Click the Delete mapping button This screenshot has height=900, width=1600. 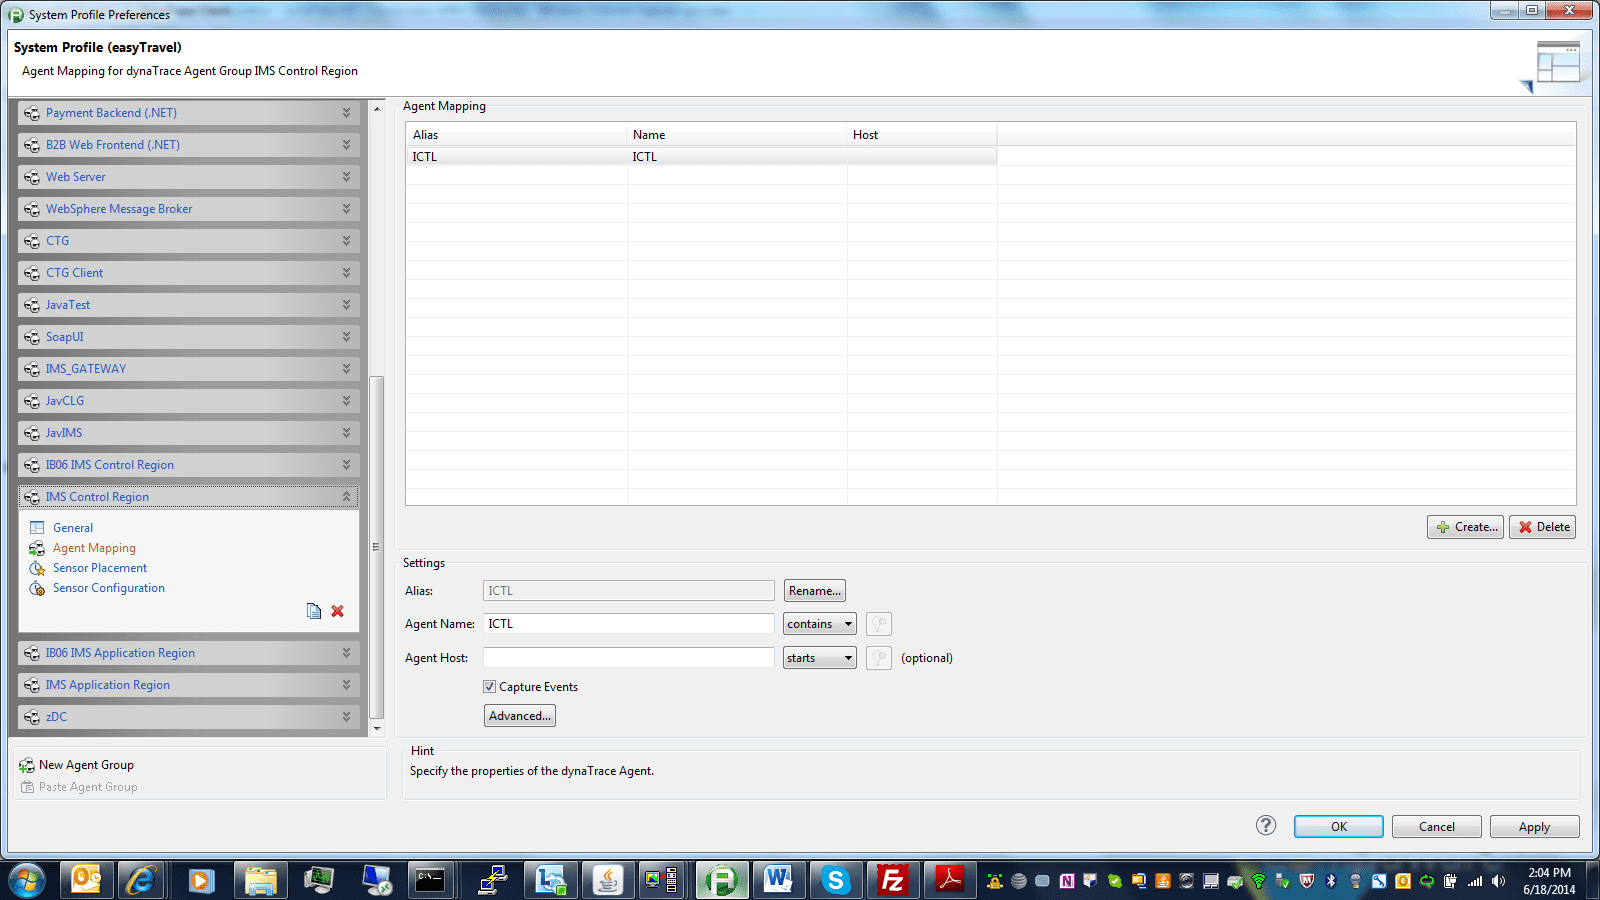coord(1543,527)
